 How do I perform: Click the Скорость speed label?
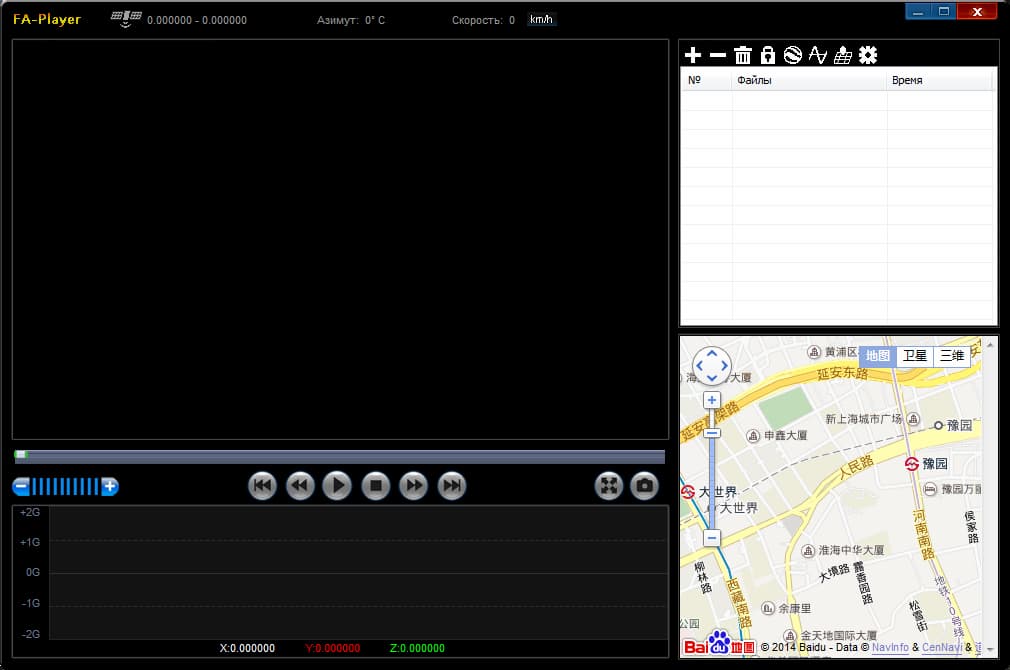(x=477, y=20)
